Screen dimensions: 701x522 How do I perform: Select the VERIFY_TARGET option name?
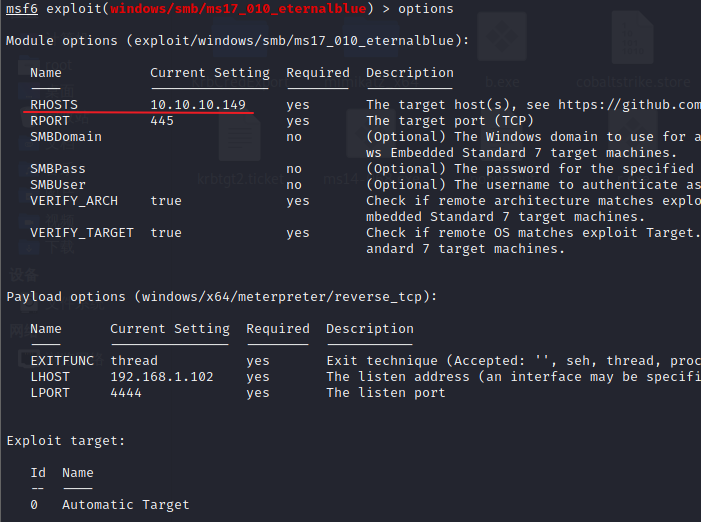click(82, 233)
